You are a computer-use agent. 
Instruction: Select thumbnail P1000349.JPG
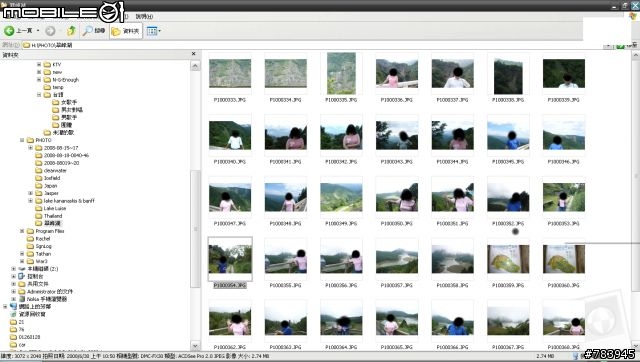[341, 197]
